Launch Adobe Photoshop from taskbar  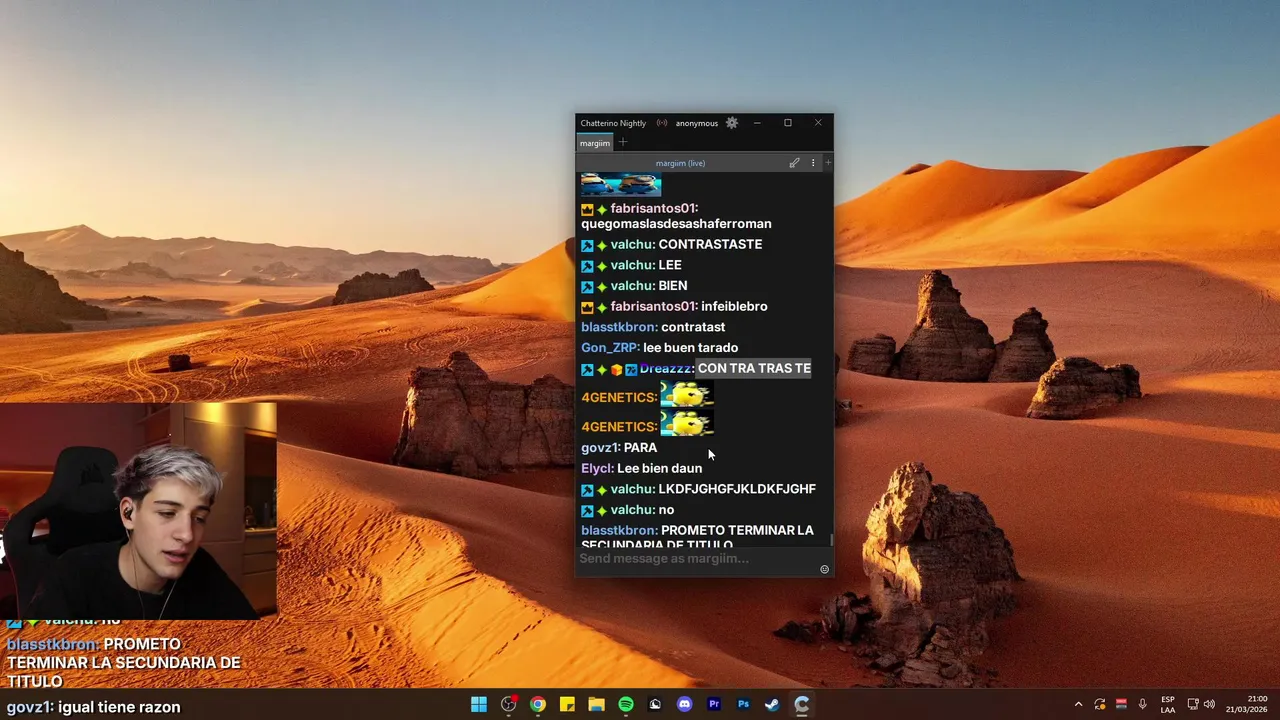[743, 704]
